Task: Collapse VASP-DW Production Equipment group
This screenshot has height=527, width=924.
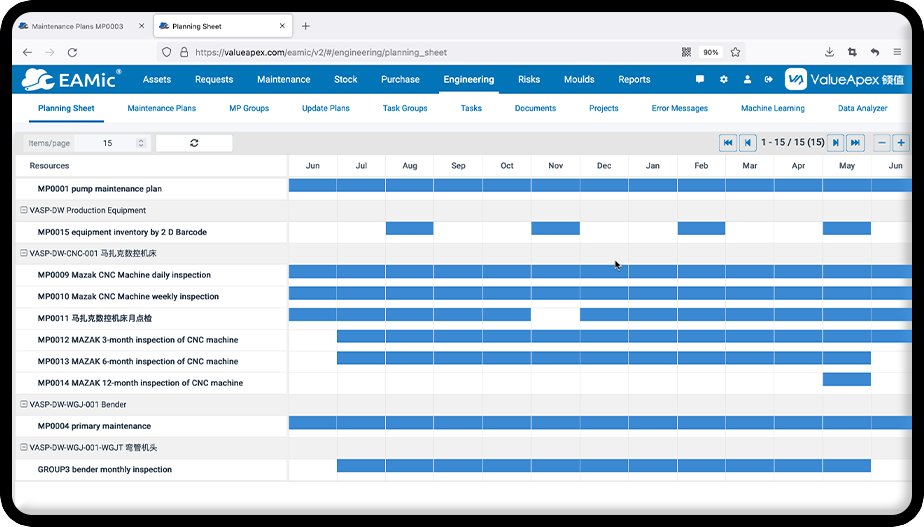Action: [x=23, y=210]
